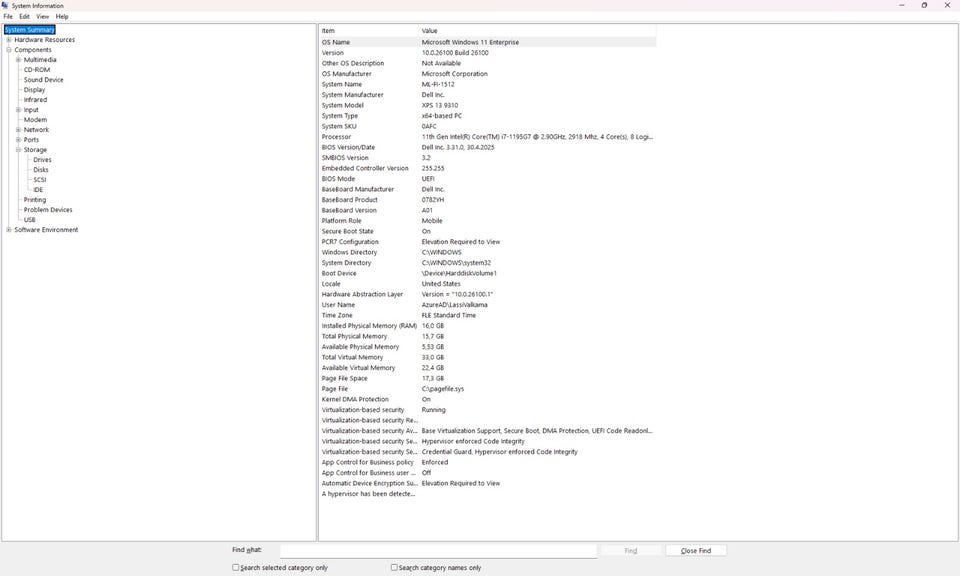Select the Total Virtual Memory row
This screenshot has width=960, height=576.
pos(487,357)
